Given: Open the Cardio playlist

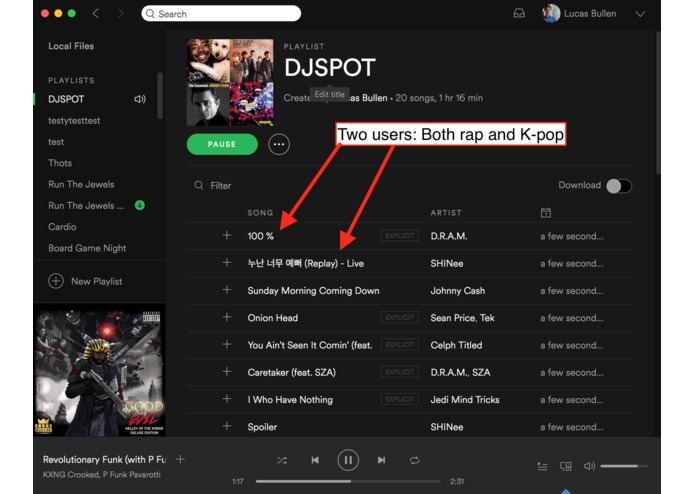Looking at the screenshot, I should 62,227.
